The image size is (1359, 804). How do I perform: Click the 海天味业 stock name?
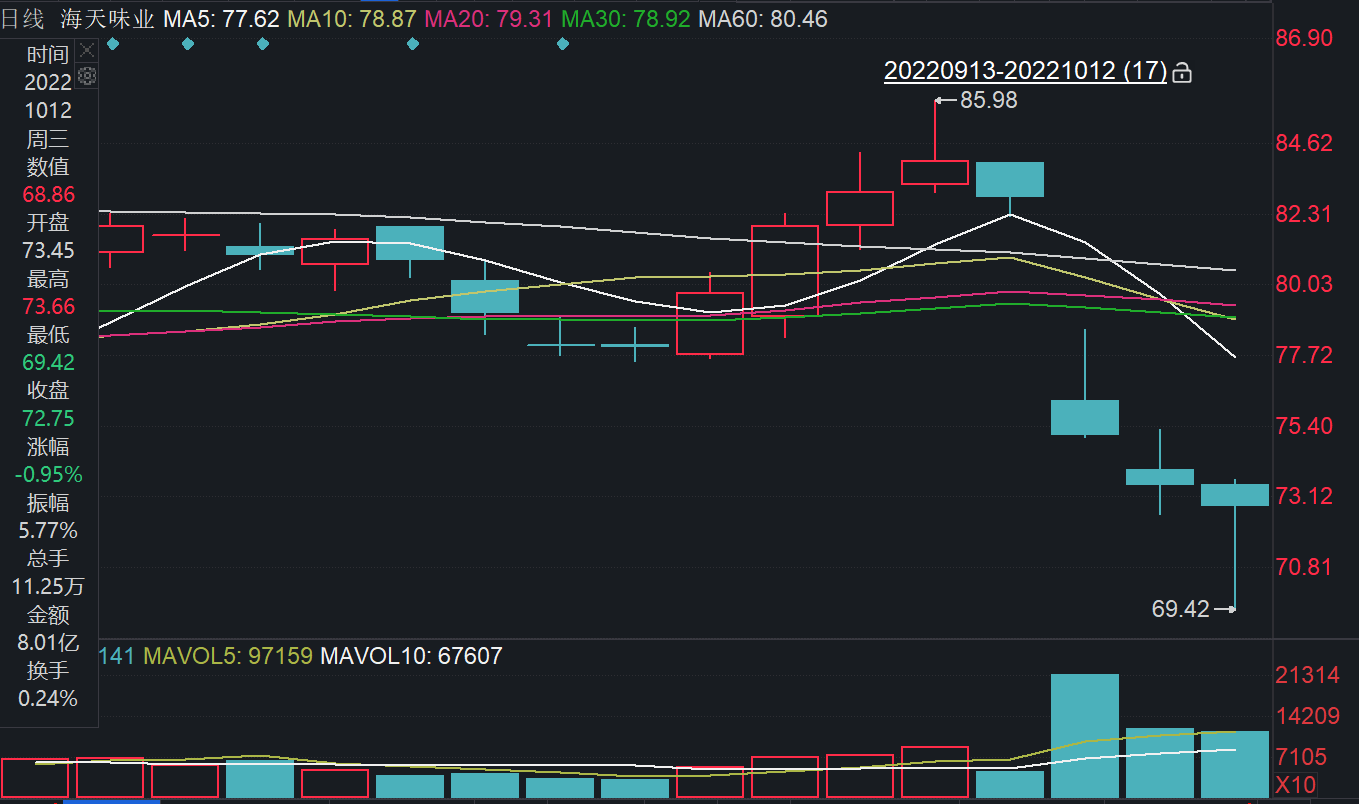click(x=107, y=18)
